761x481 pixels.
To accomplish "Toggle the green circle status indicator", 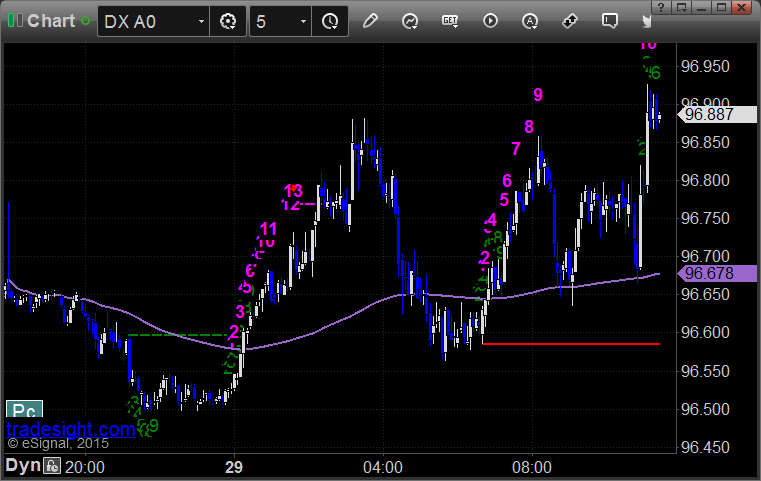I will pos(85,21).
